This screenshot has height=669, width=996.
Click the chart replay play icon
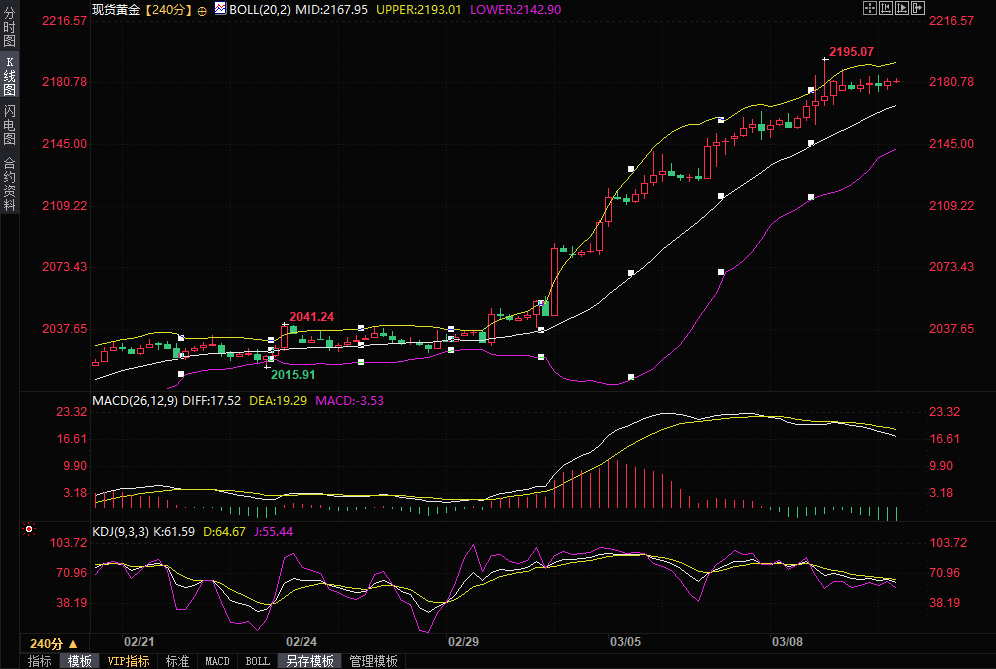coord(901,8)
